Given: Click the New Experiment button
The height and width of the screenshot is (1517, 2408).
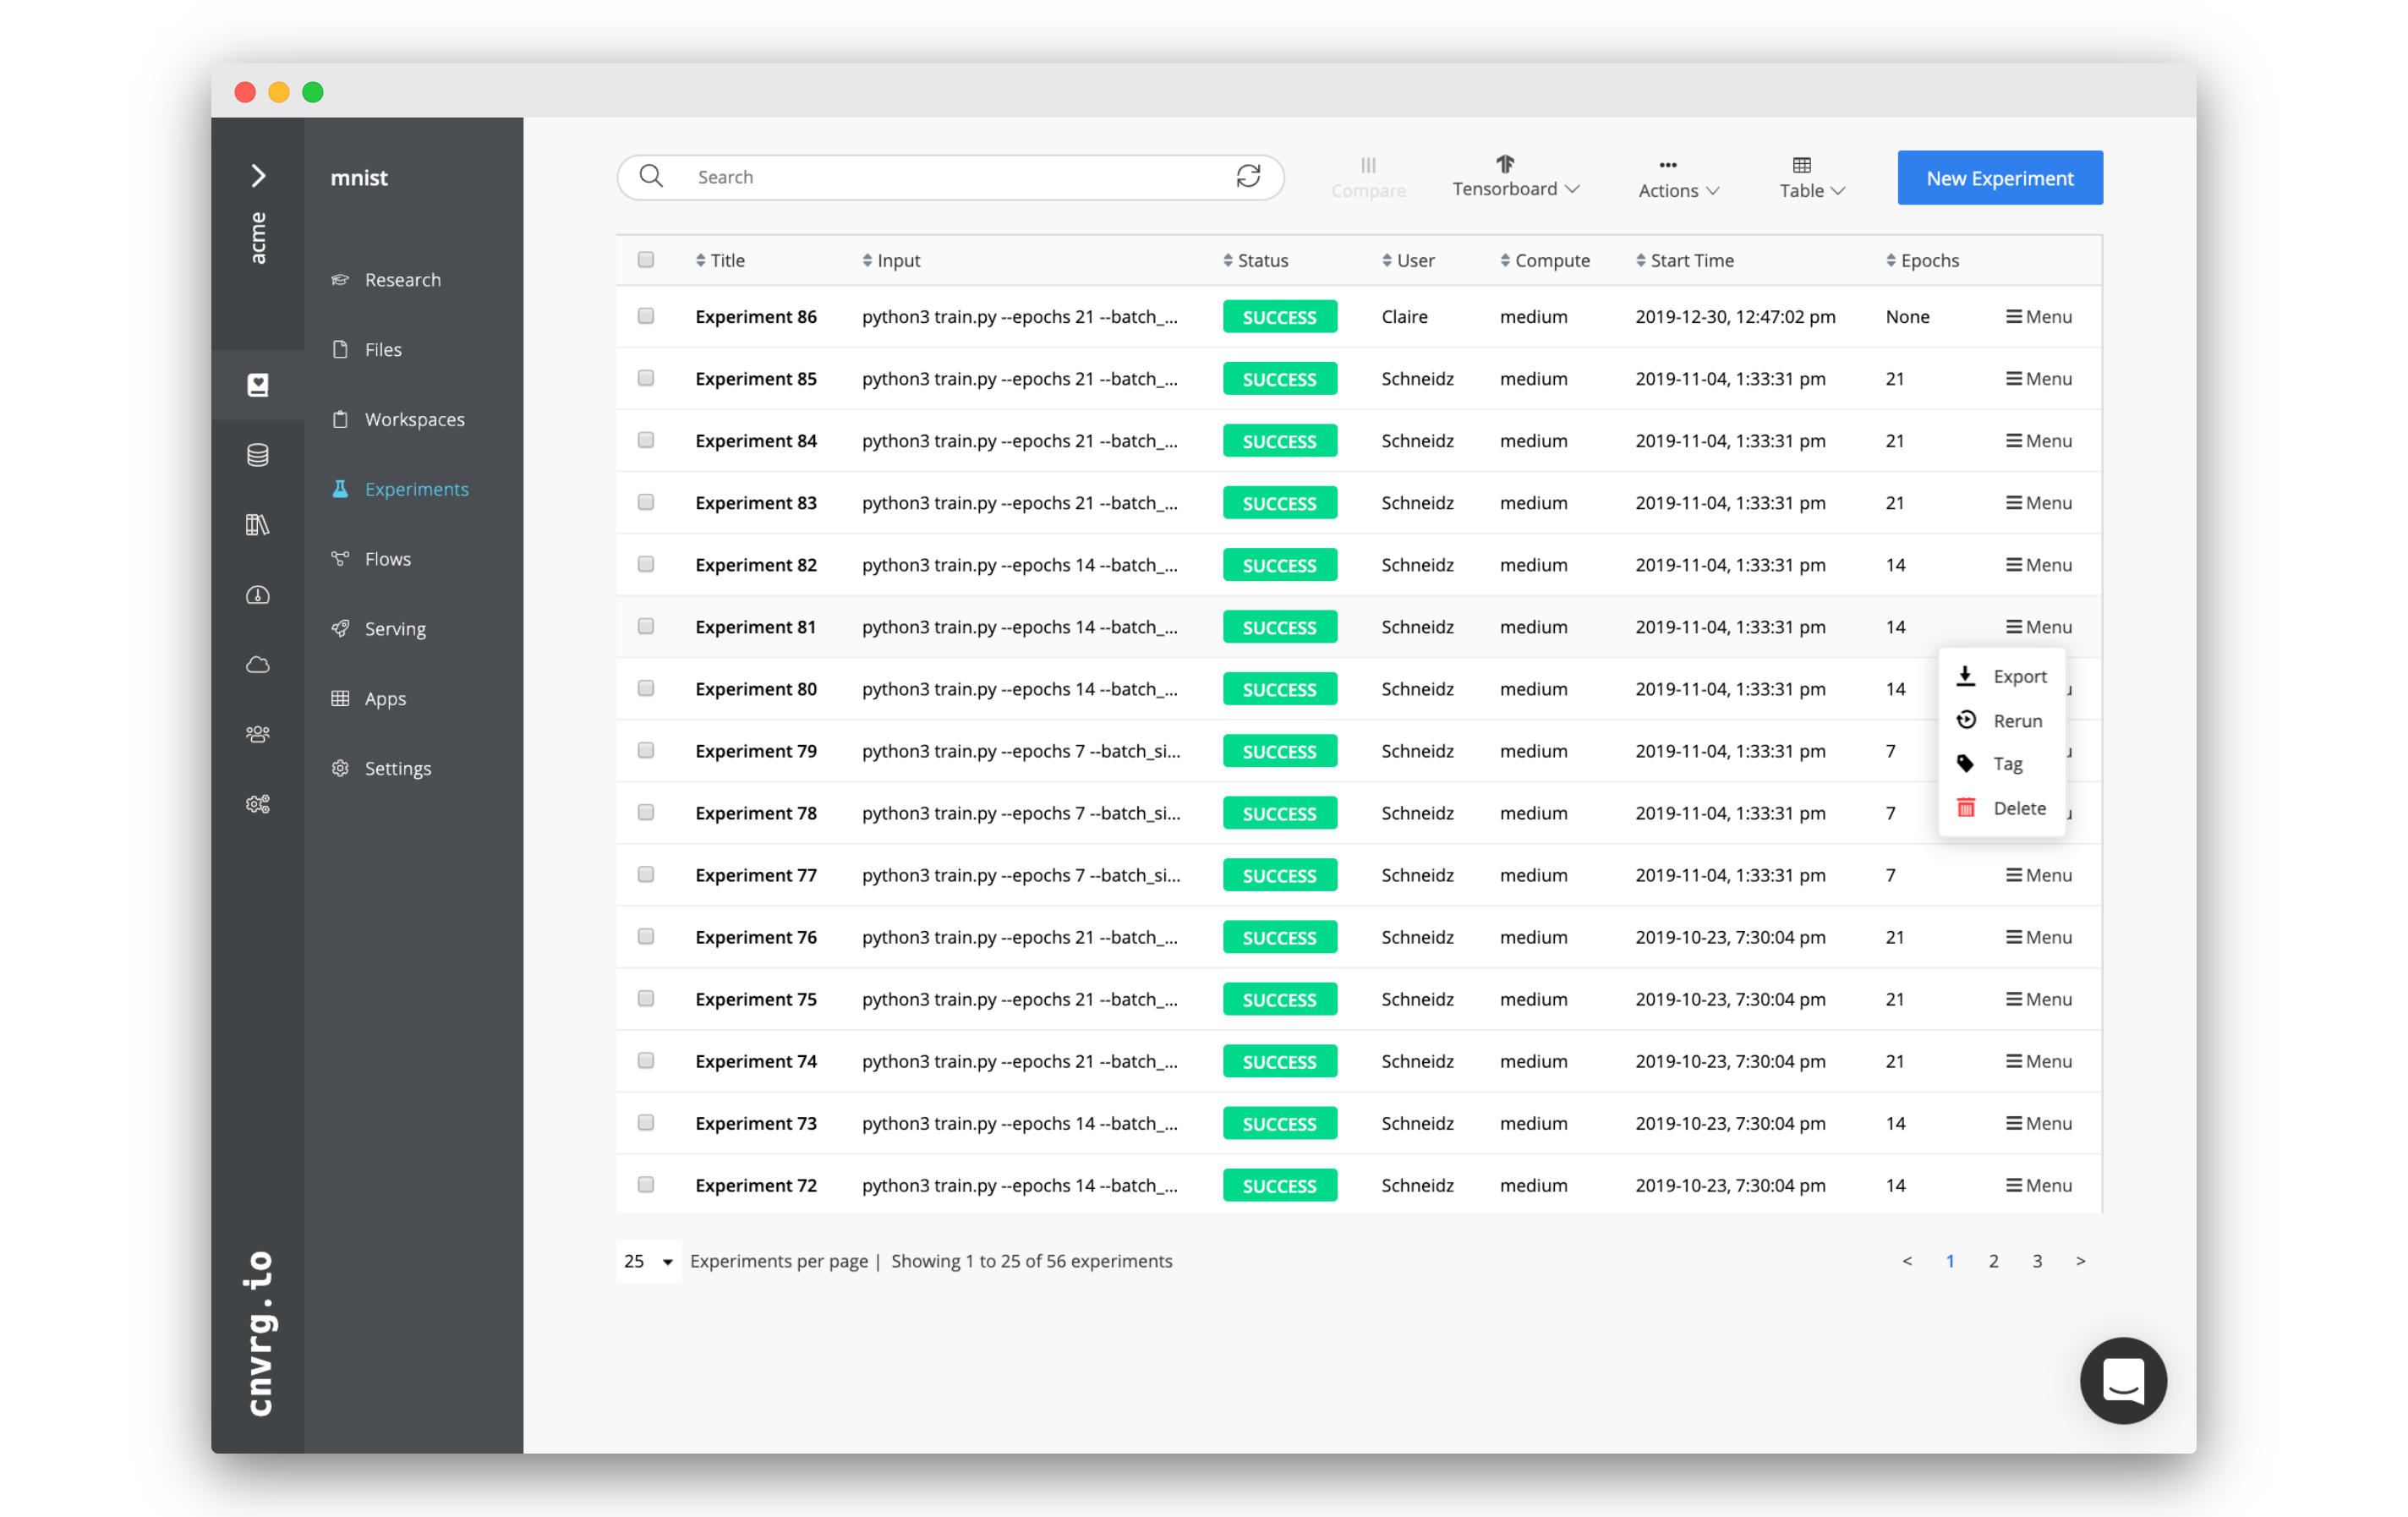Looking at the screenshot, I should 1999,177.
